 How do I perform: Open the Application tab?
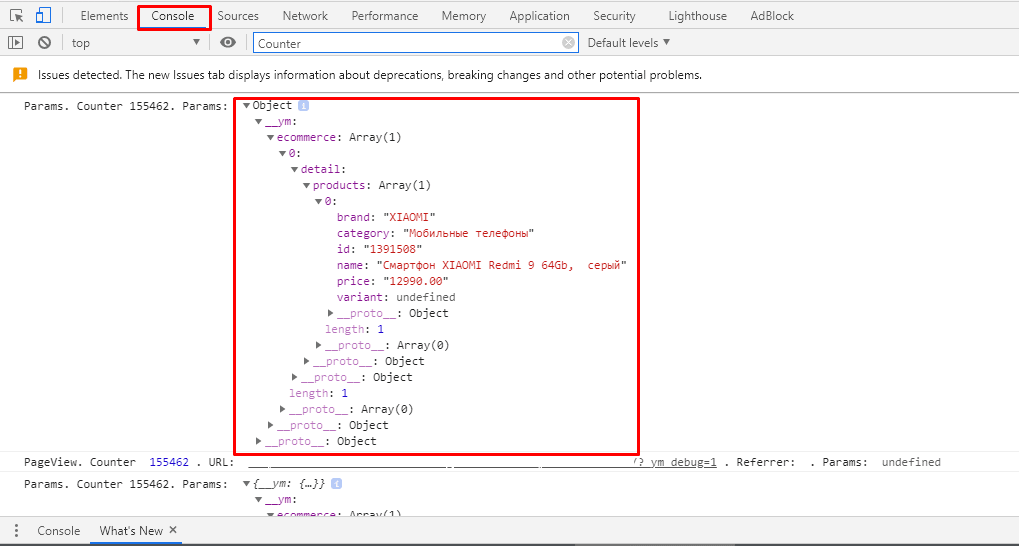(539, 16)
